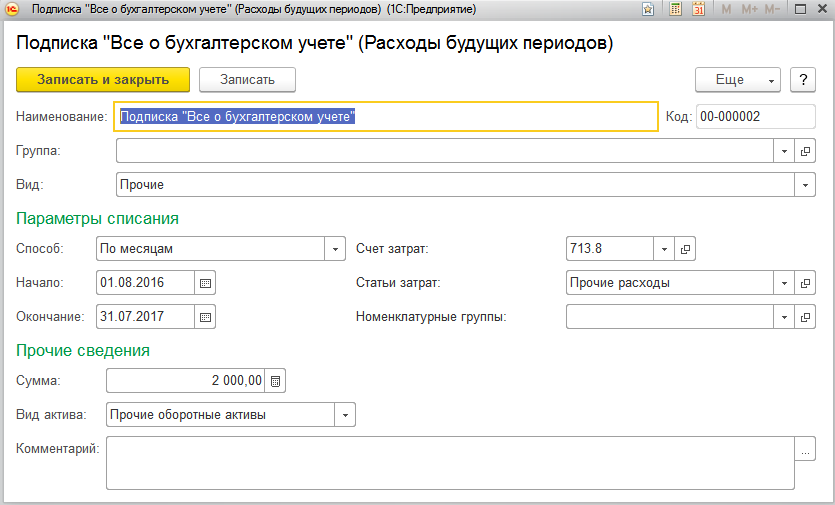Screen dimensions: 835x505
Task: Open calendar picker for Начало date
Action: click(x=206, y=283)
